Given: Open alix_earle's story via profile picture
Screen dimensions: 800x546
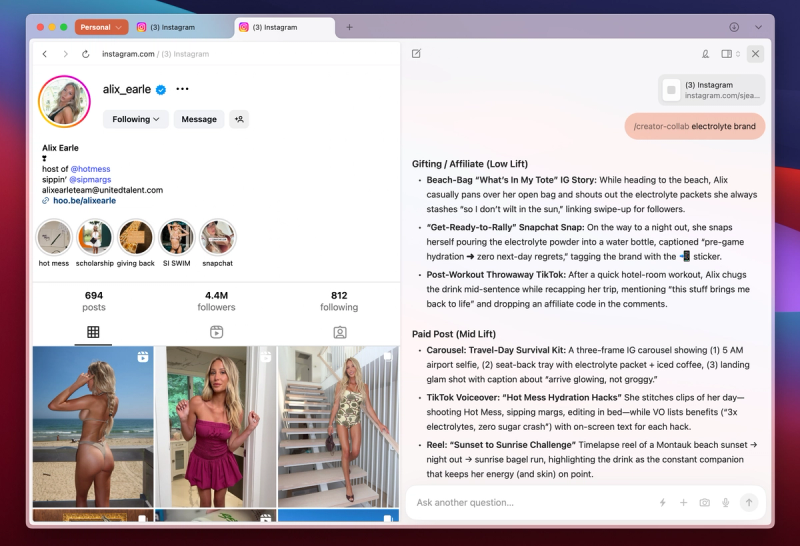Looking at the screenshot, I should tap(64, 101).
